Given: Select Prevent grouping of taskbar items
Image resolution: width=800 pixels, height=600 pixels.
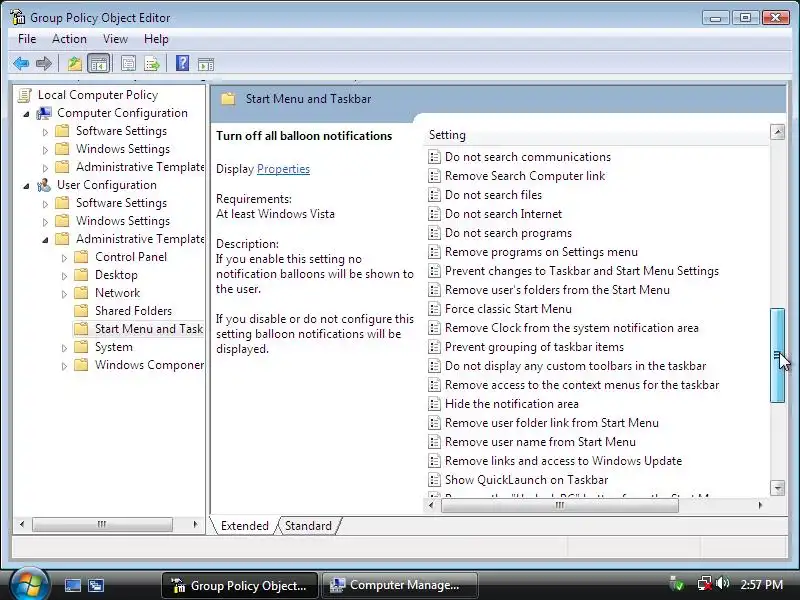Looking at the screenshot, I should [534, 347].
